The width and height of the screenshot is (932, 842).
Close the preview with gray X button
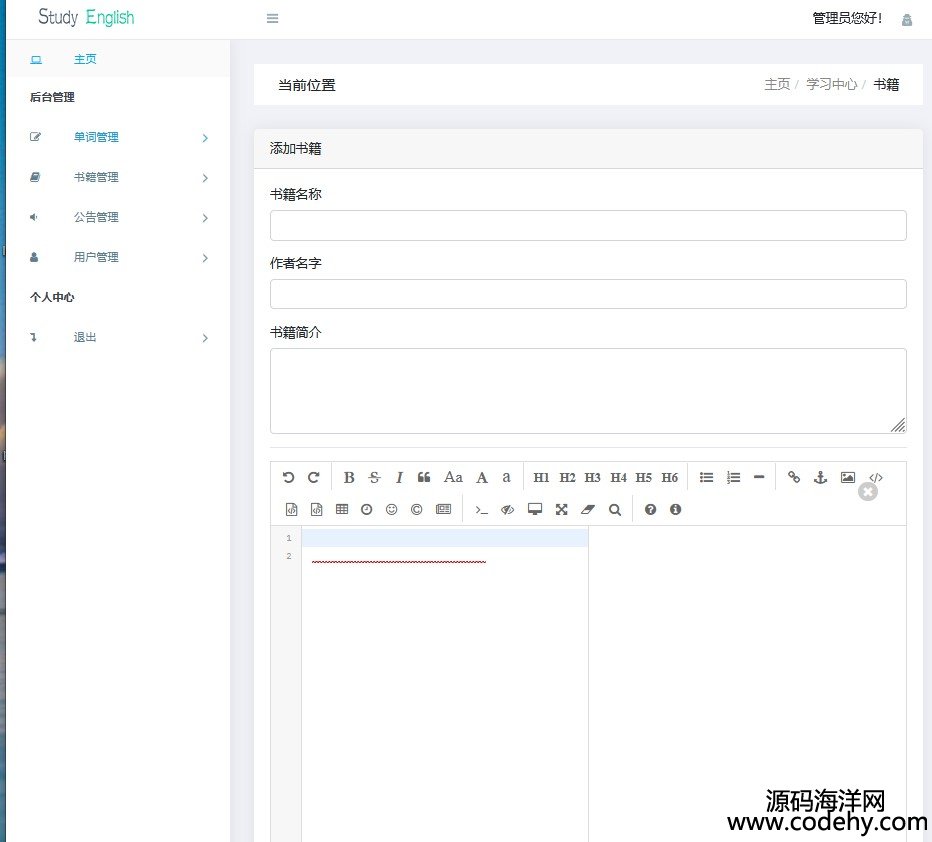(868, 491)
